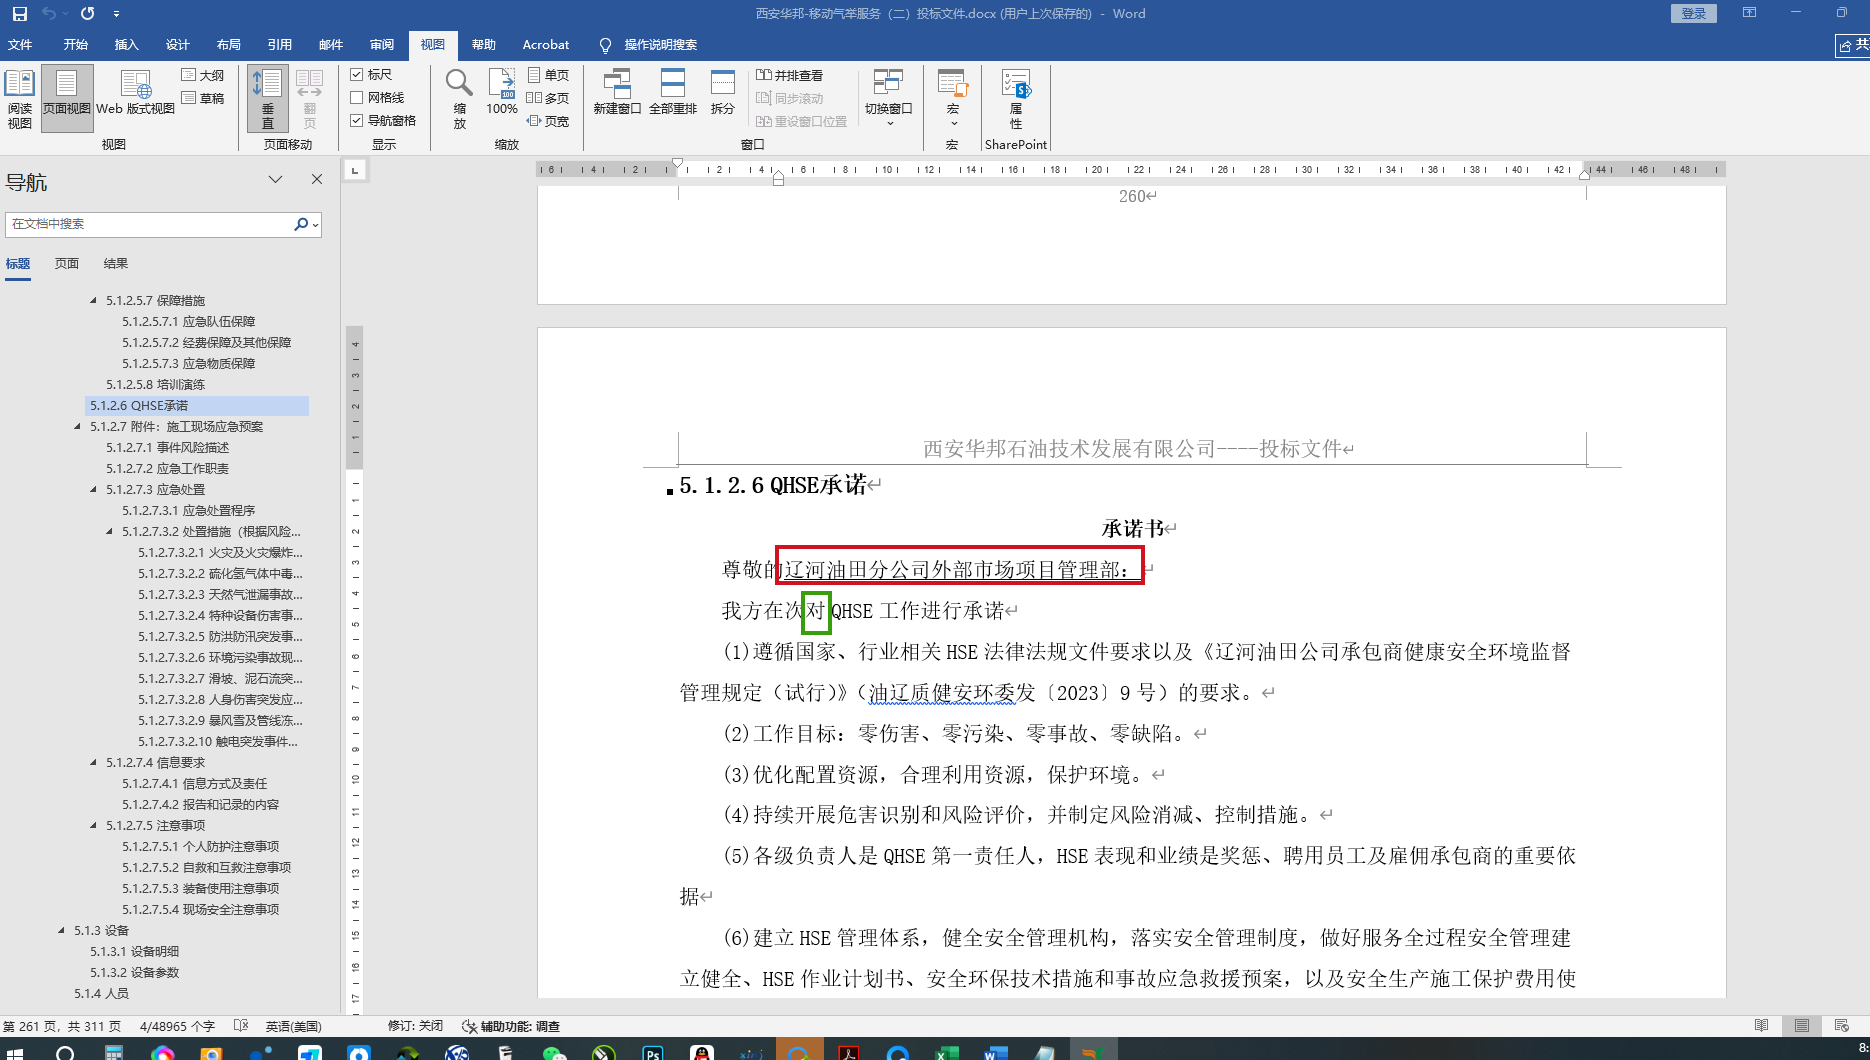The width and height of the screenshot is (1870, 1060).
Task: Click the first line indent marker on ruler
Action: (678, 163)
